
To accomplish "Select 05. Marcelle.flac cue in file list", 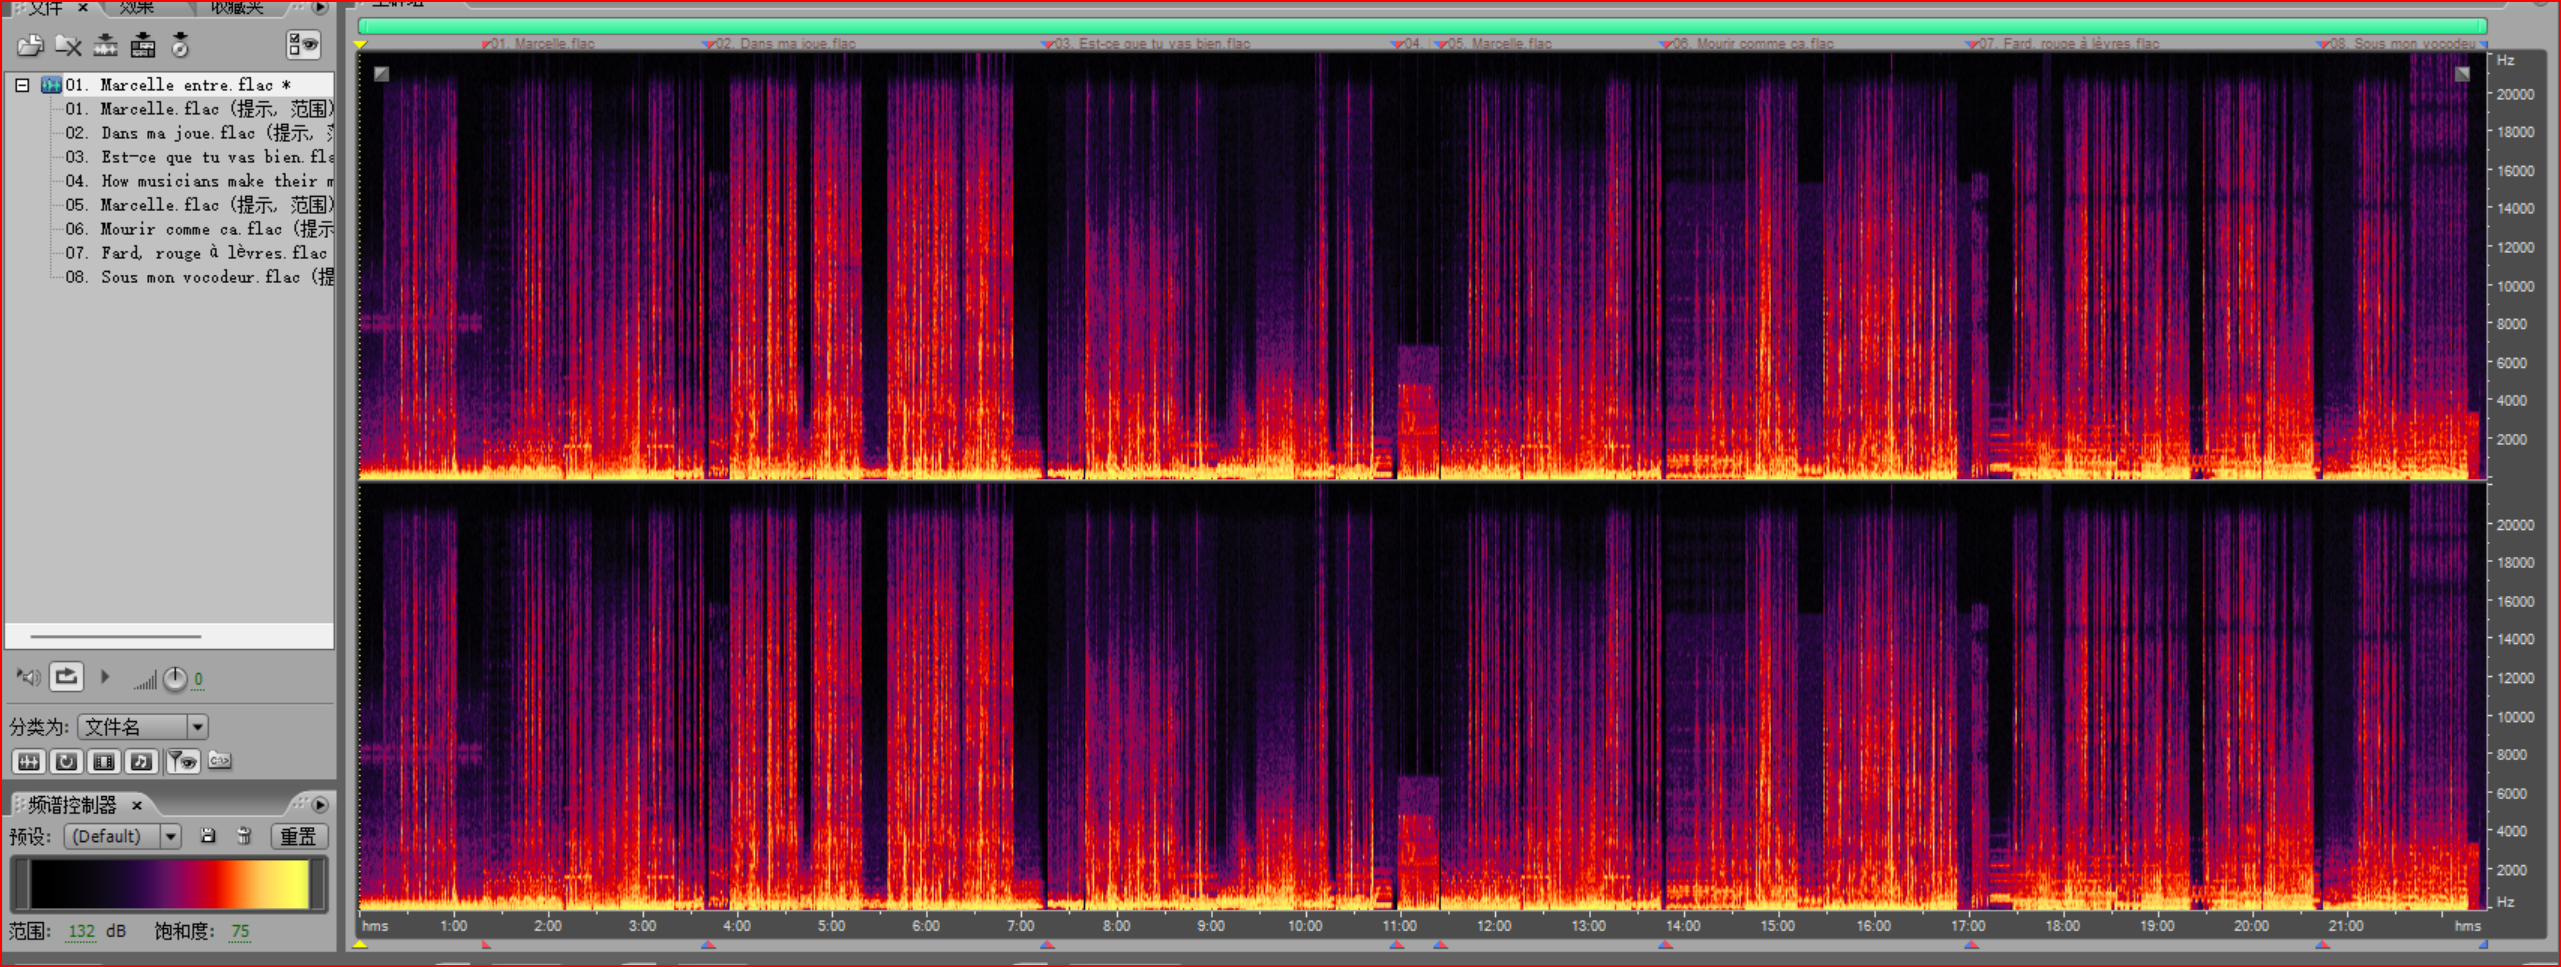I will 199,205.
